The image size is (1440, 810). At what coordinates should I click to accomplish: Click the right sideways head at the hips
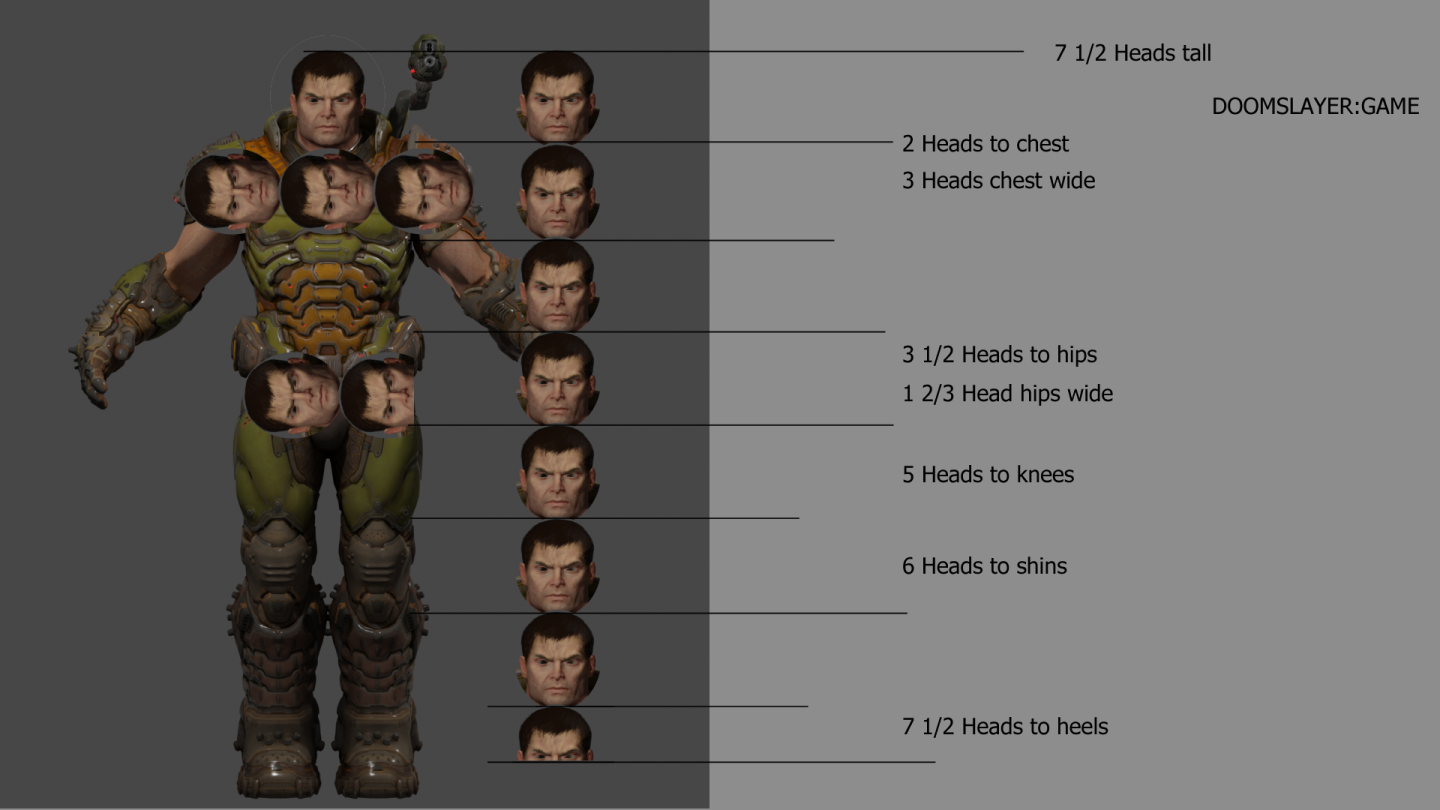378,395
